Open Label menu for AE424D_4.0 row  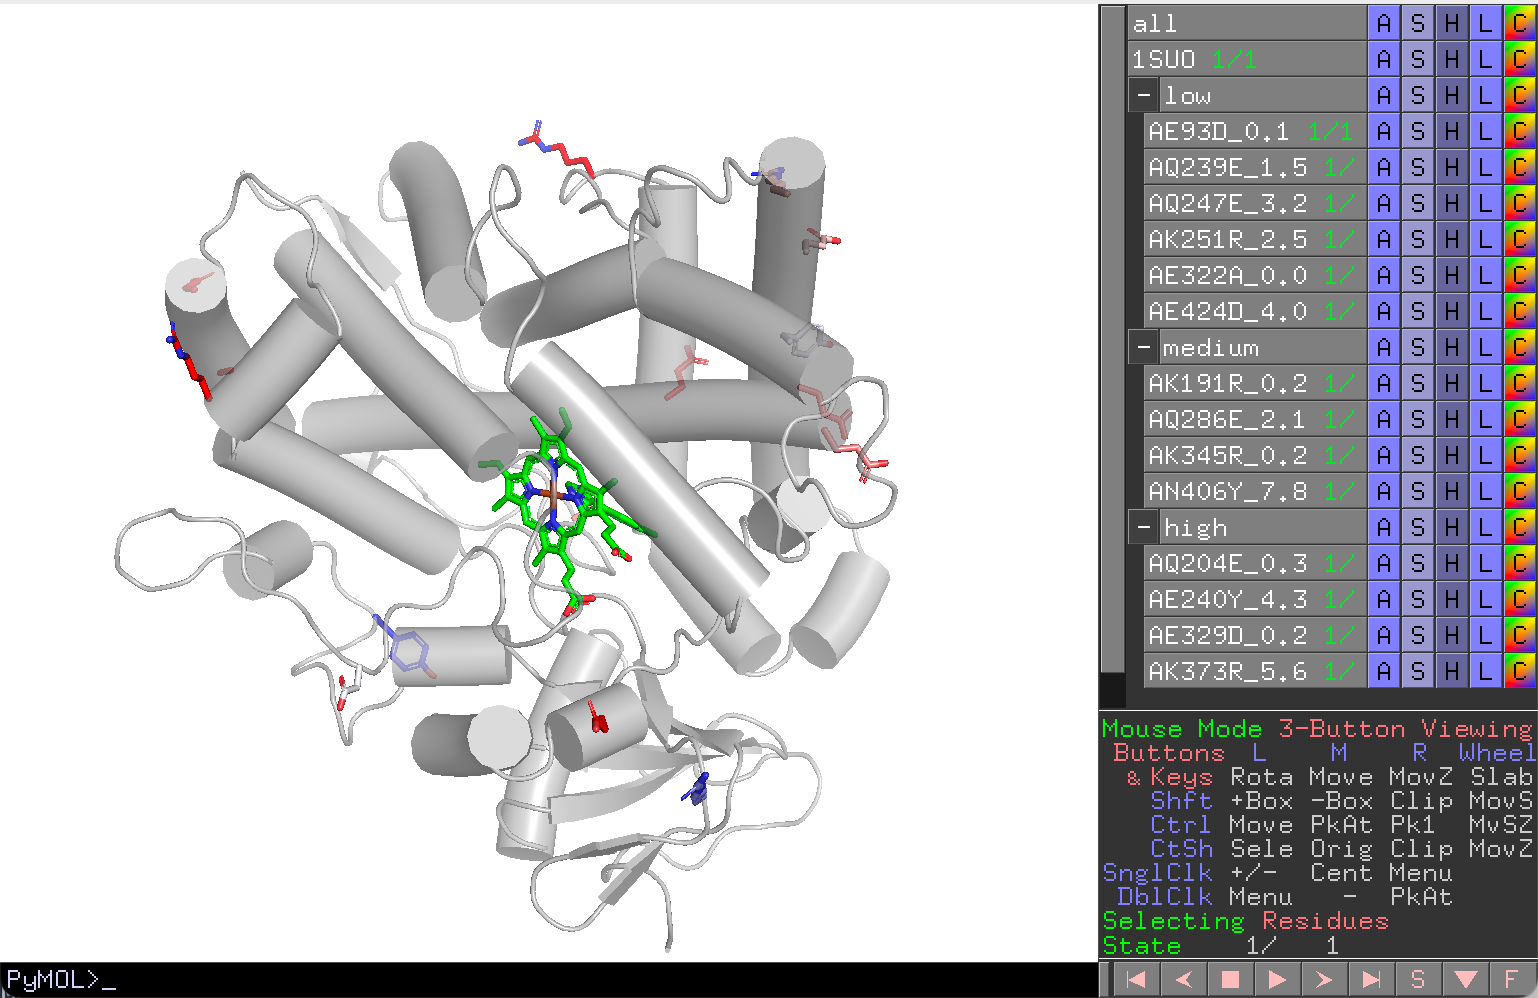(1486, 311)
